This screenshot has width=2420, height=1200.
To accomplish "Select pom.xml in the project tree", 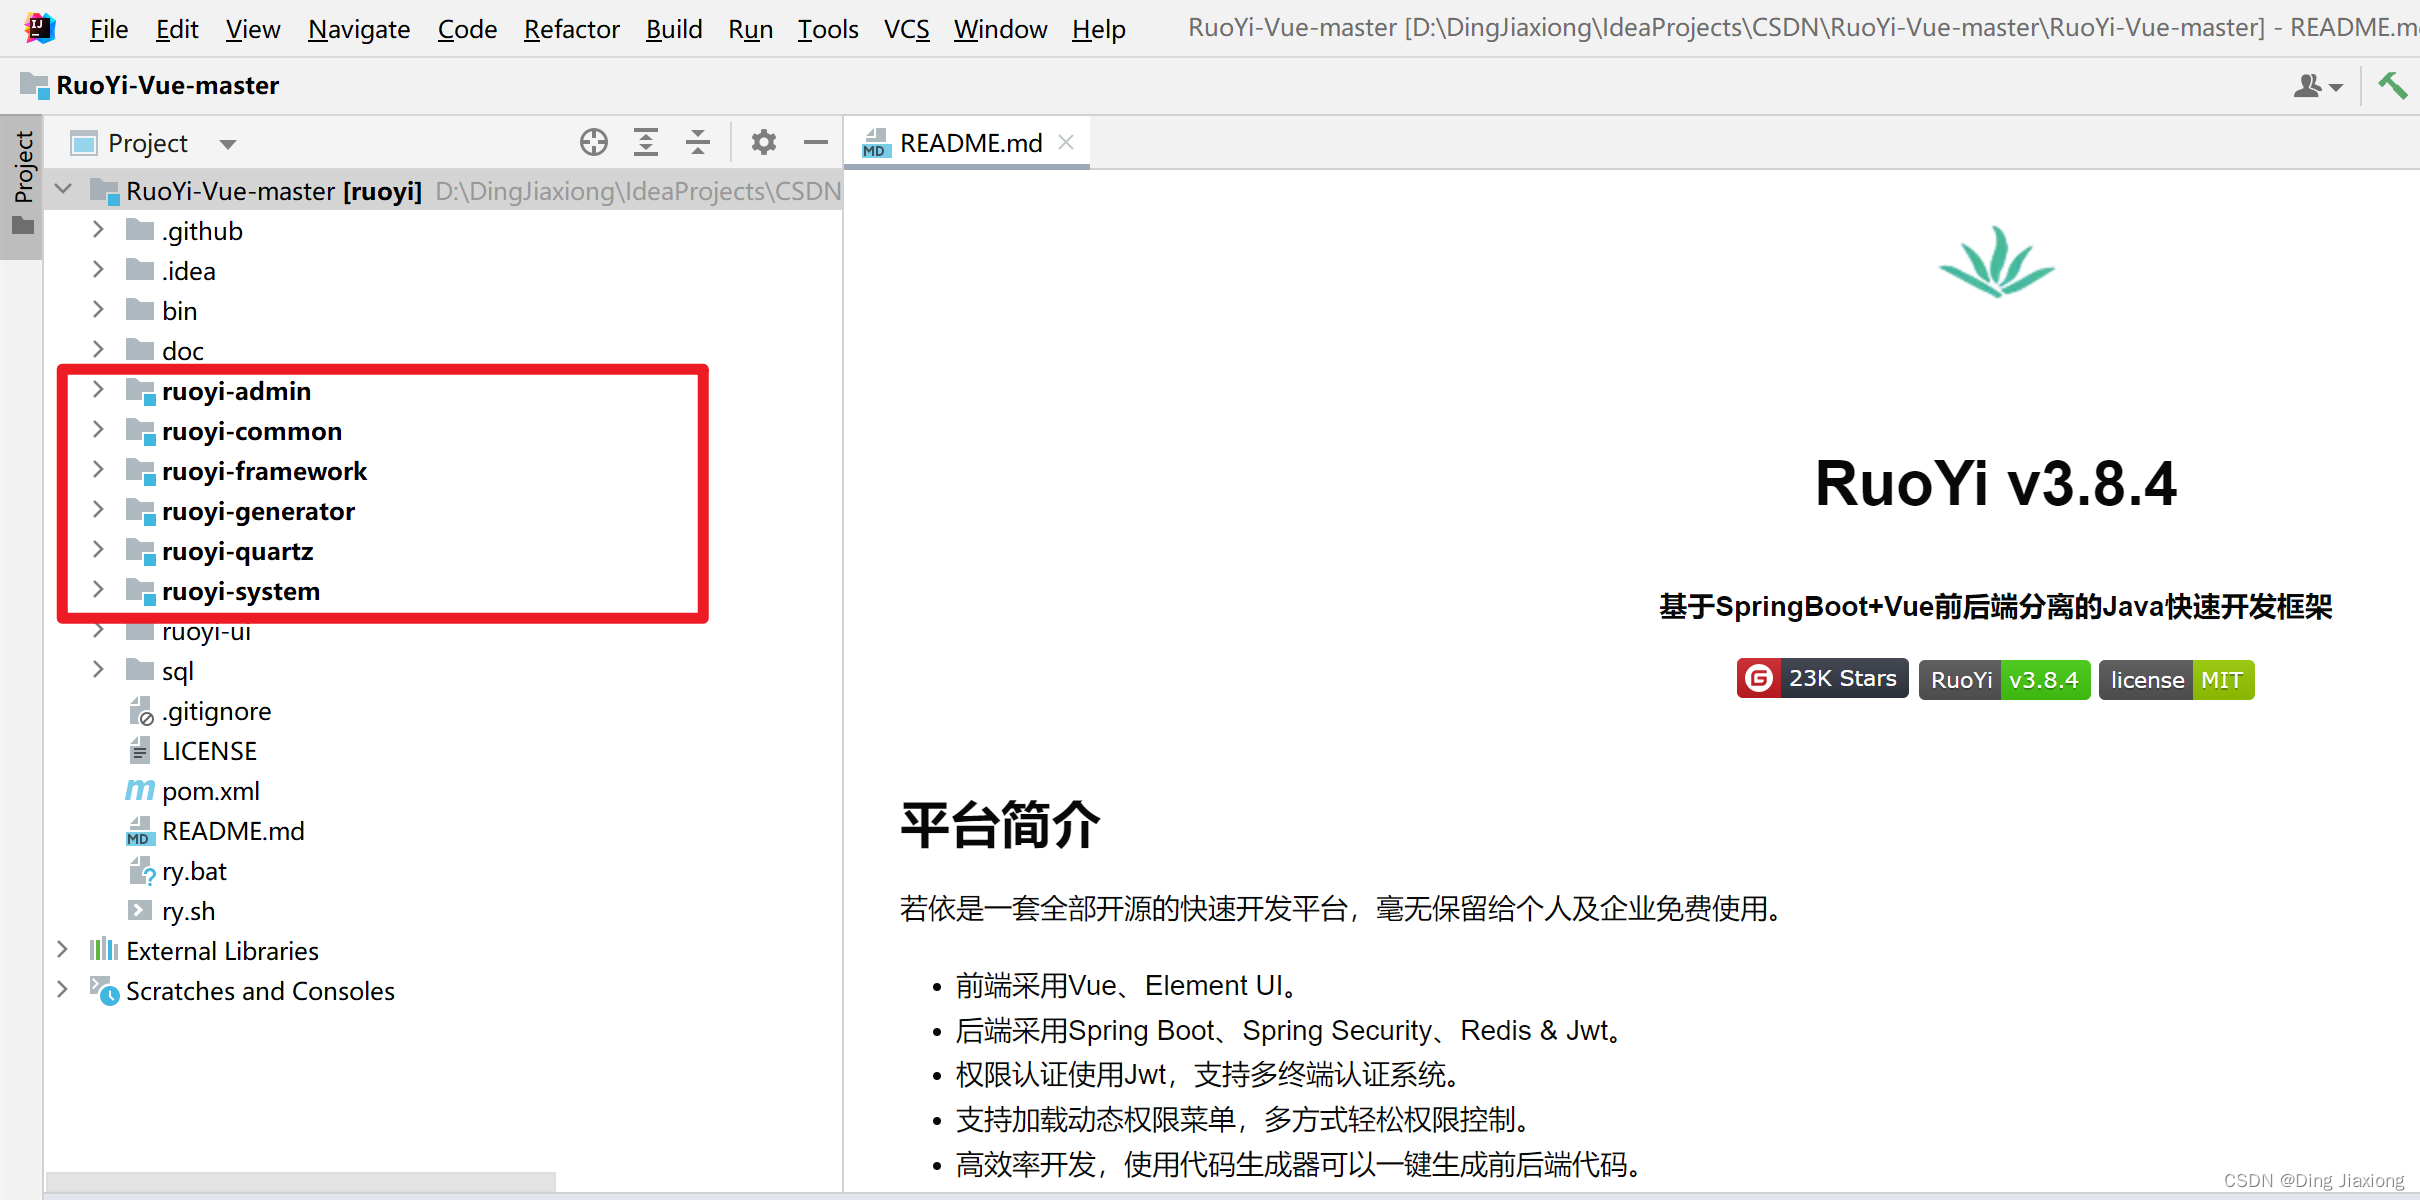I will pos(211,791).
